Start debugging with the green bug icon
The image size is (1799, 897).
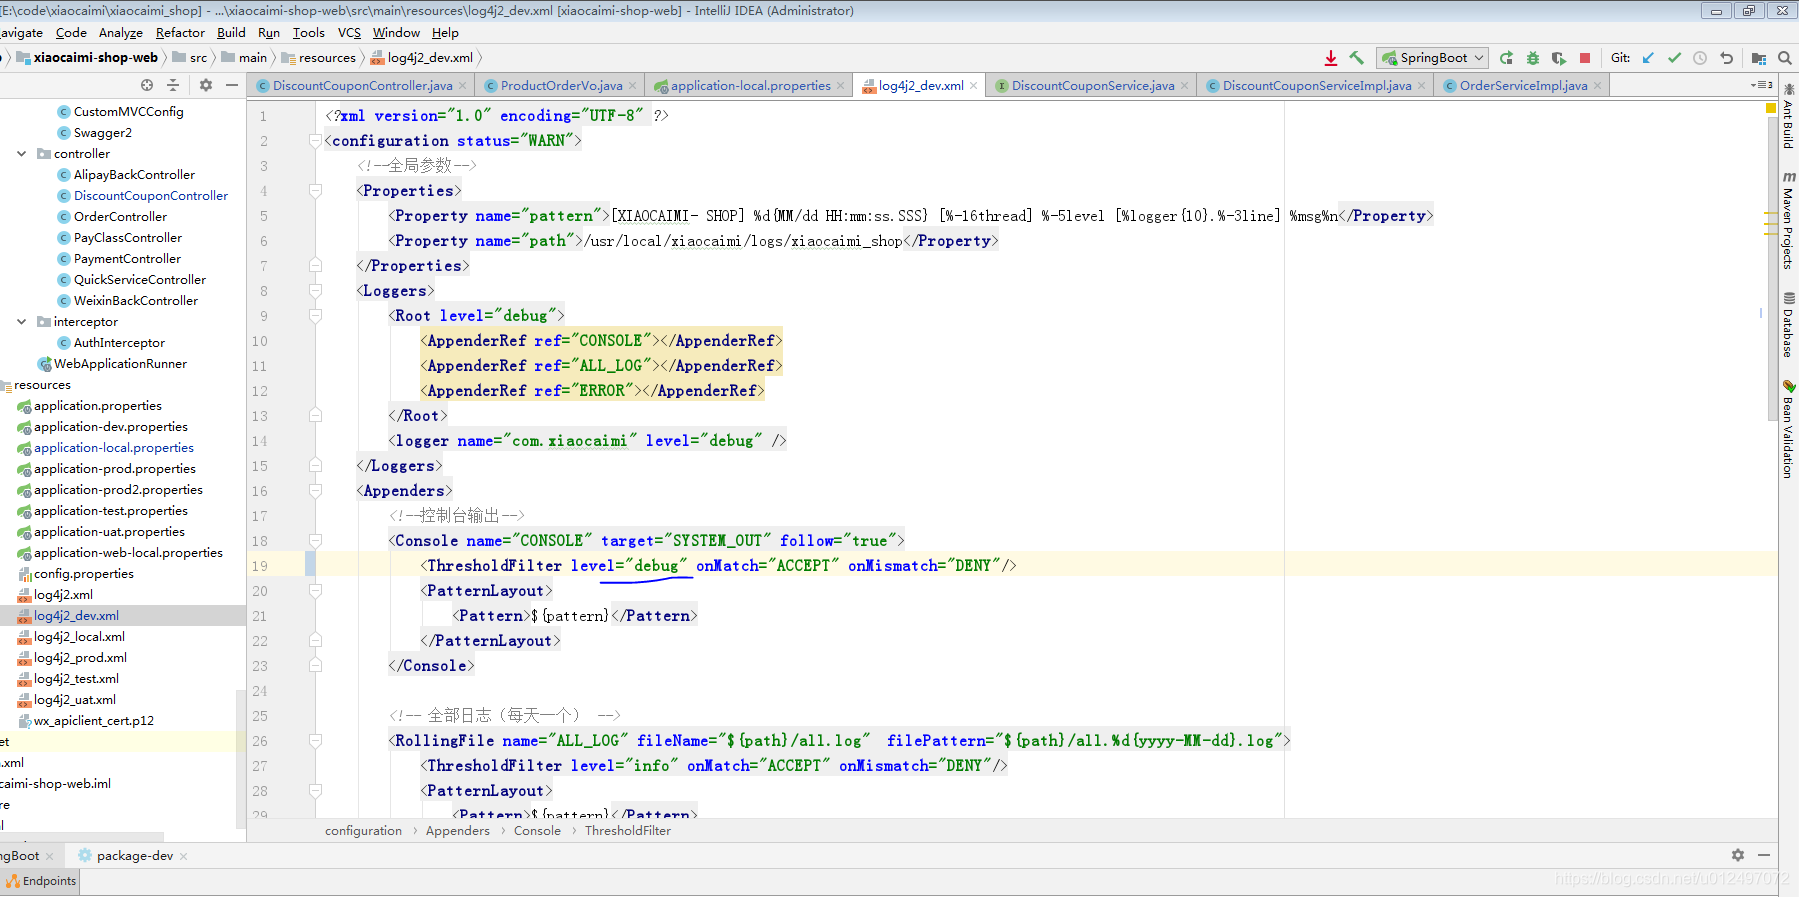point(1532,58)
